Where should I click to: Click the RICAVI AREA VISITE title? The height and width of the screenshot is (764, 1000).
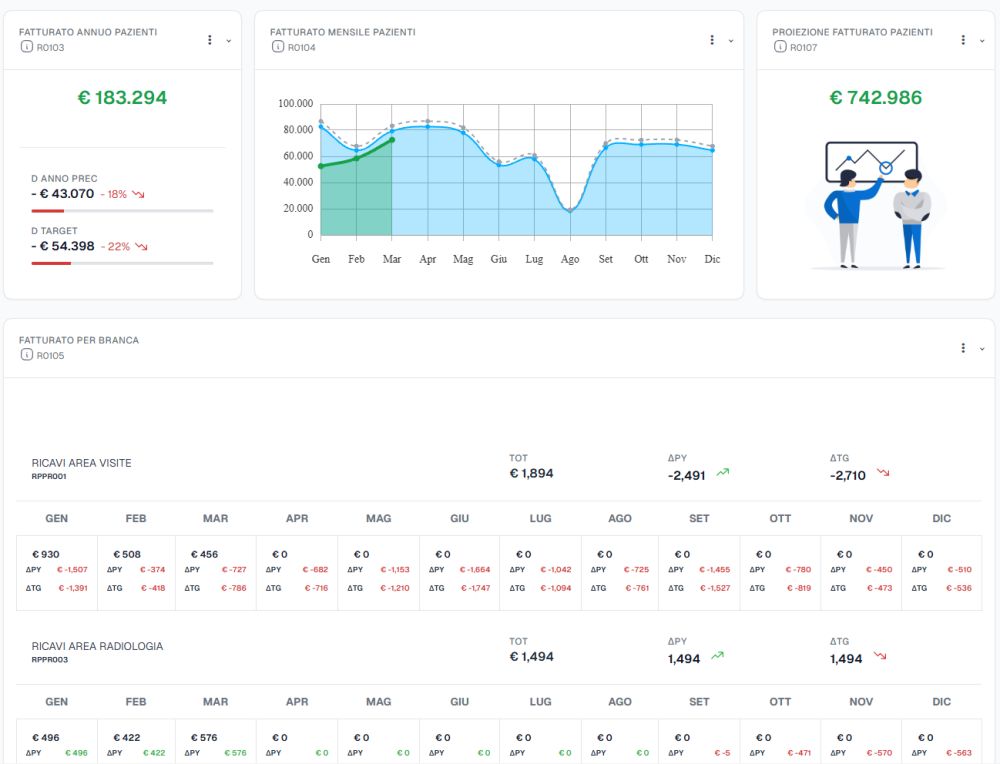(x=82, y=463)
